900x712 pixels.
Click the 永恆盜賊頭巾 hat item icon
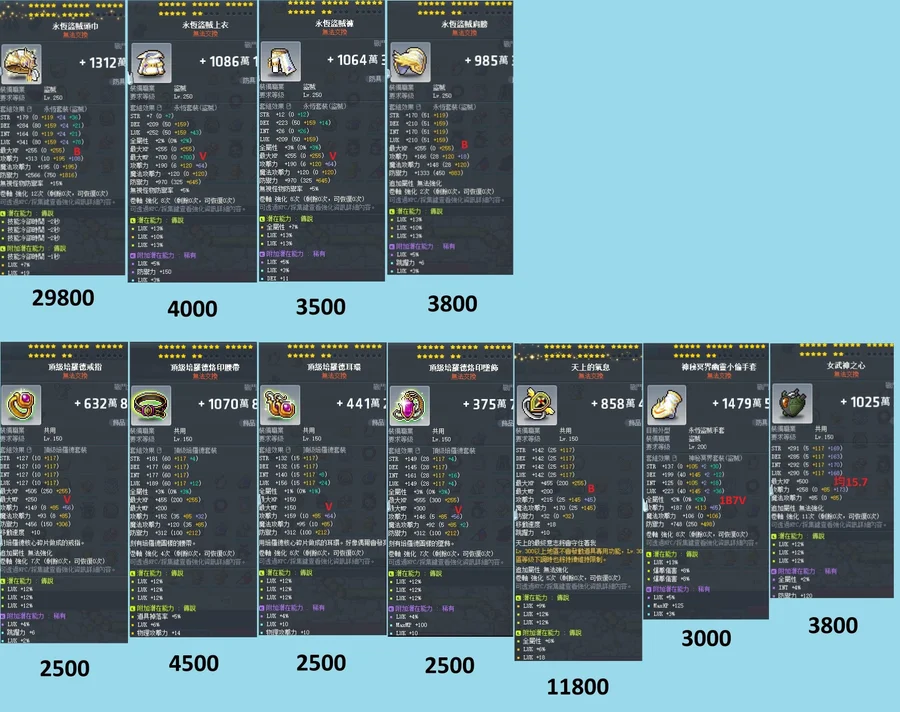click(24, 64)
